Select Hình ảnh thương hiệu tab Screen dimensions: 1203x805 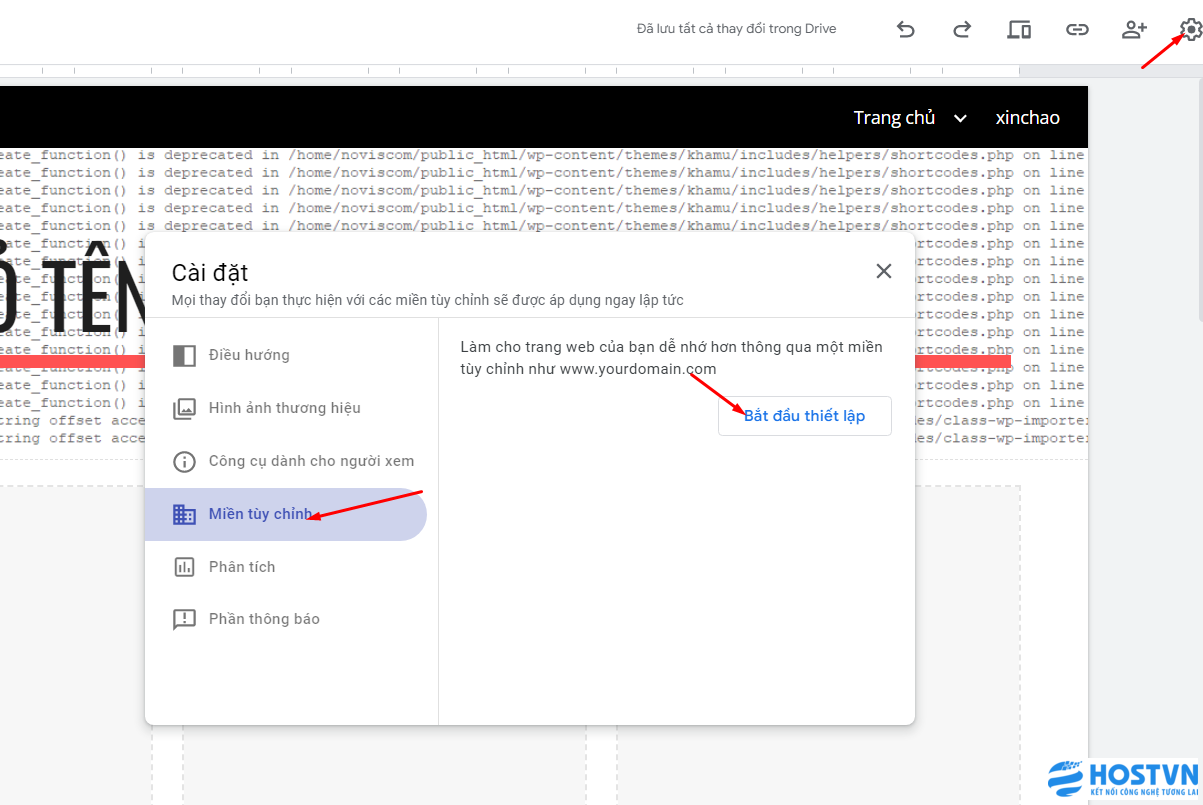tap(286, 408)
